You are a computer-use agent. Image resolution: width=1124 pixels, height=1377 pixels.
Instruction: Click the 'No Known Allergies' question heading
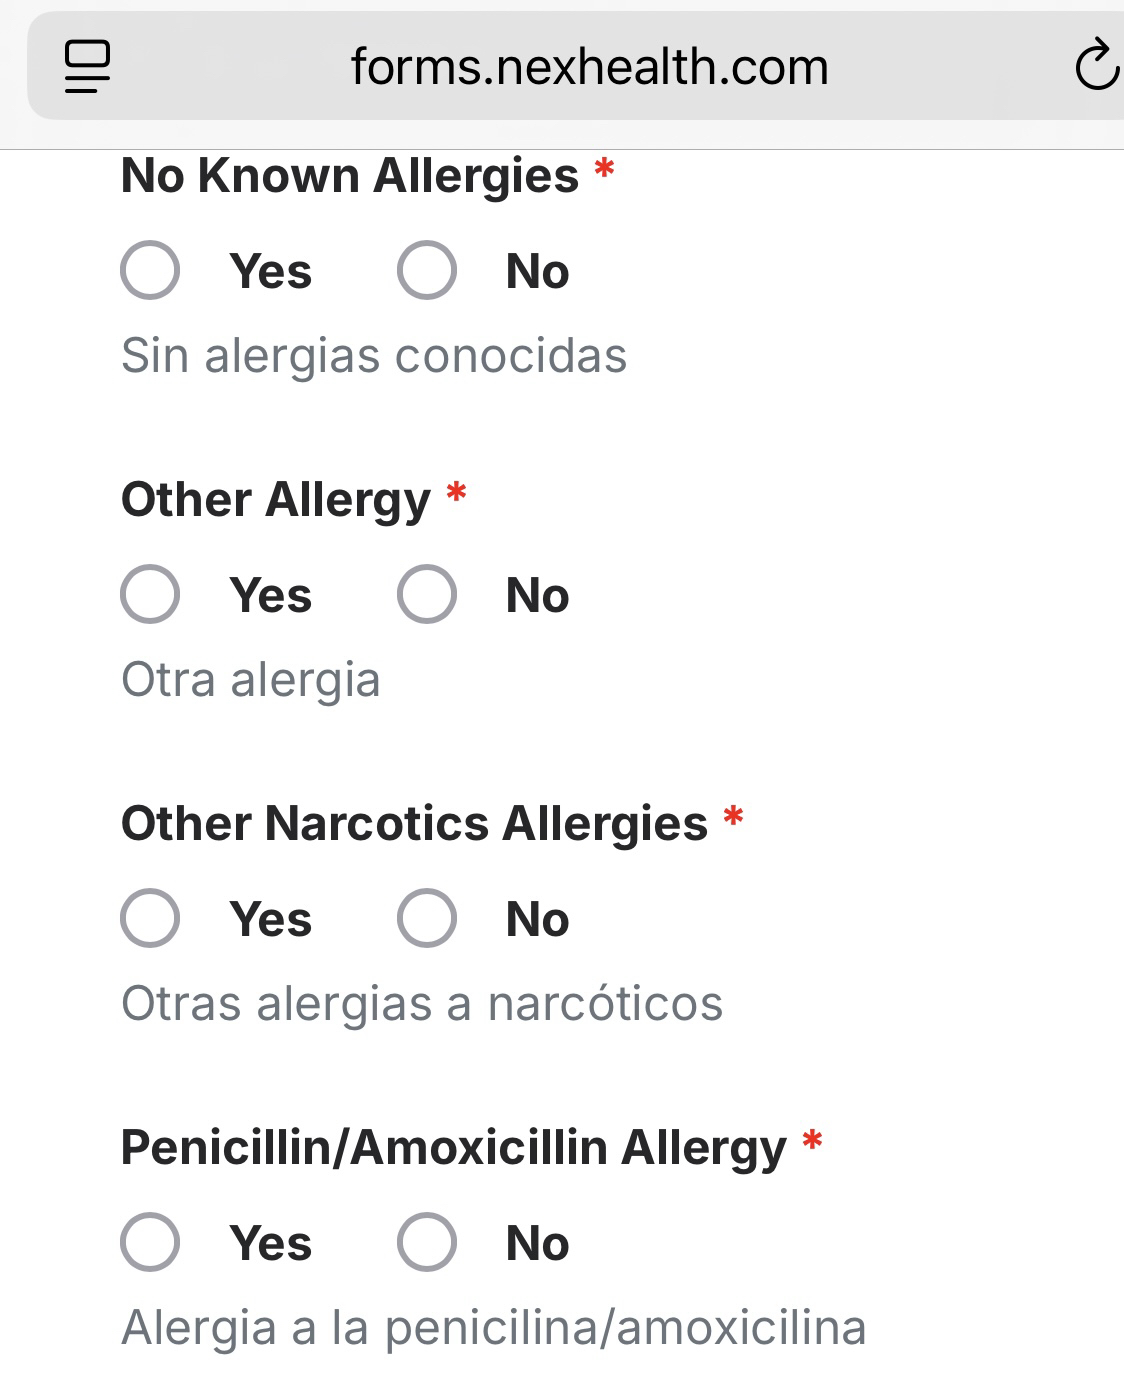pos(350,176)
